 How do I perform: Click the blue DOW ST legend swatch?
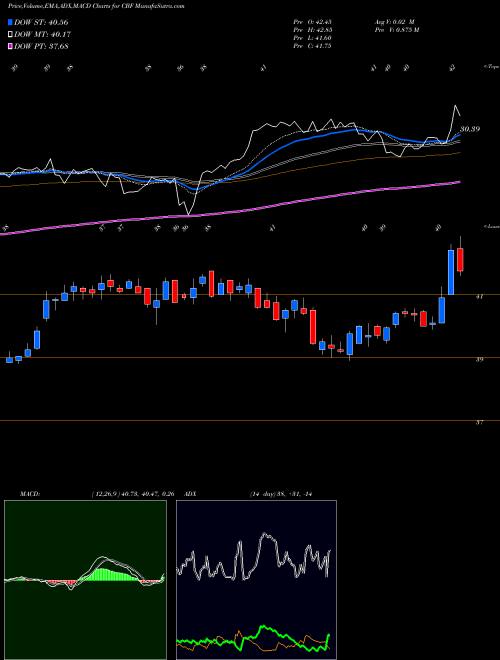(x=11, y=22)
